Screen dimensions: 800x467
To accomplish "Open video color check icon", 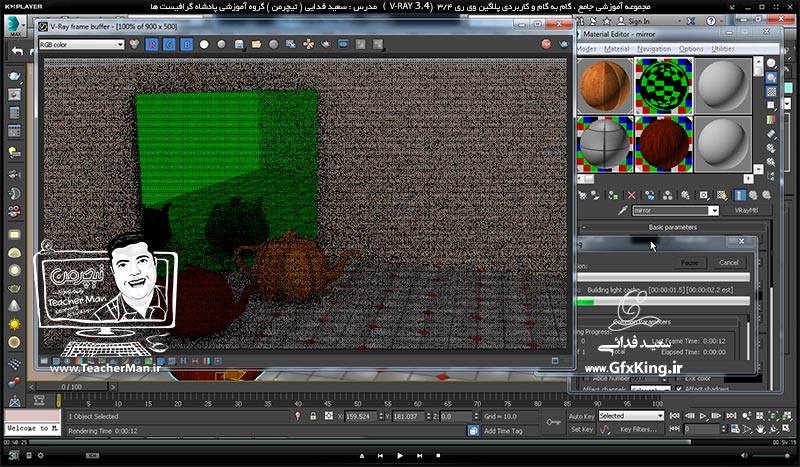I will pos(771,120).
